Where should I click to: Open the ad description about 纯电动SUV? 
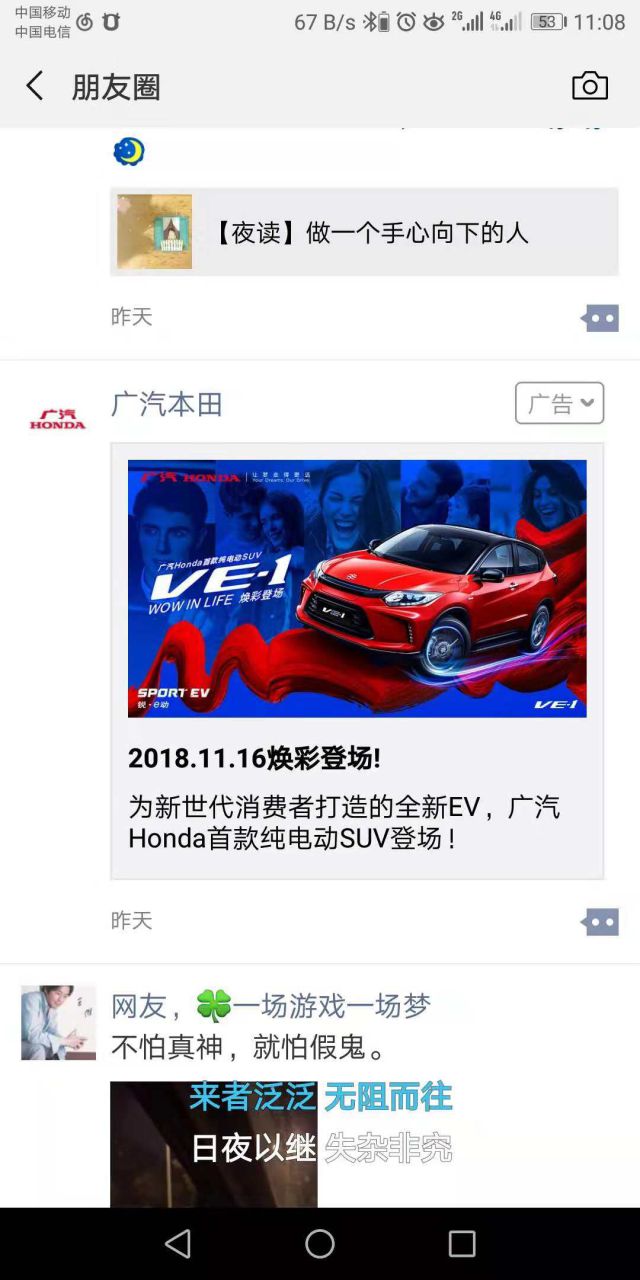344,822
